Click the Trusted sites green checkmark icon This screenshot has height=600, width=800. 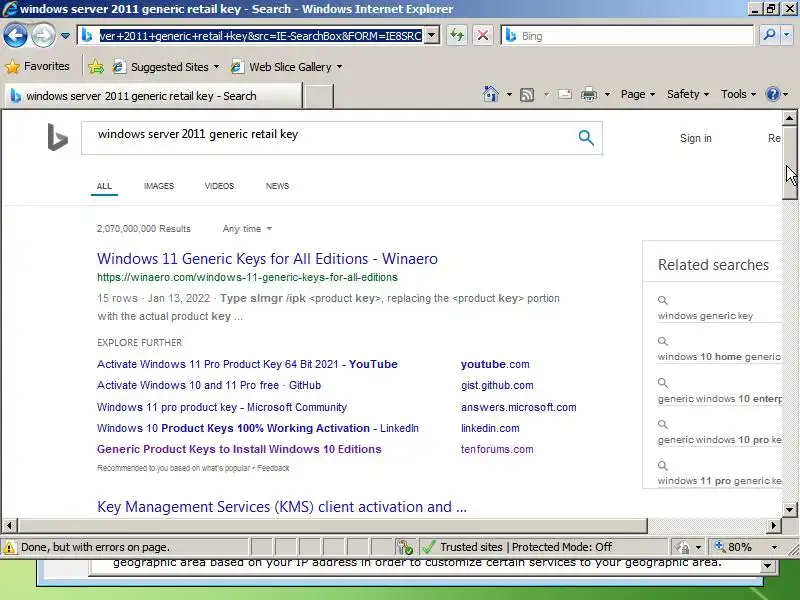click(429, 547)
